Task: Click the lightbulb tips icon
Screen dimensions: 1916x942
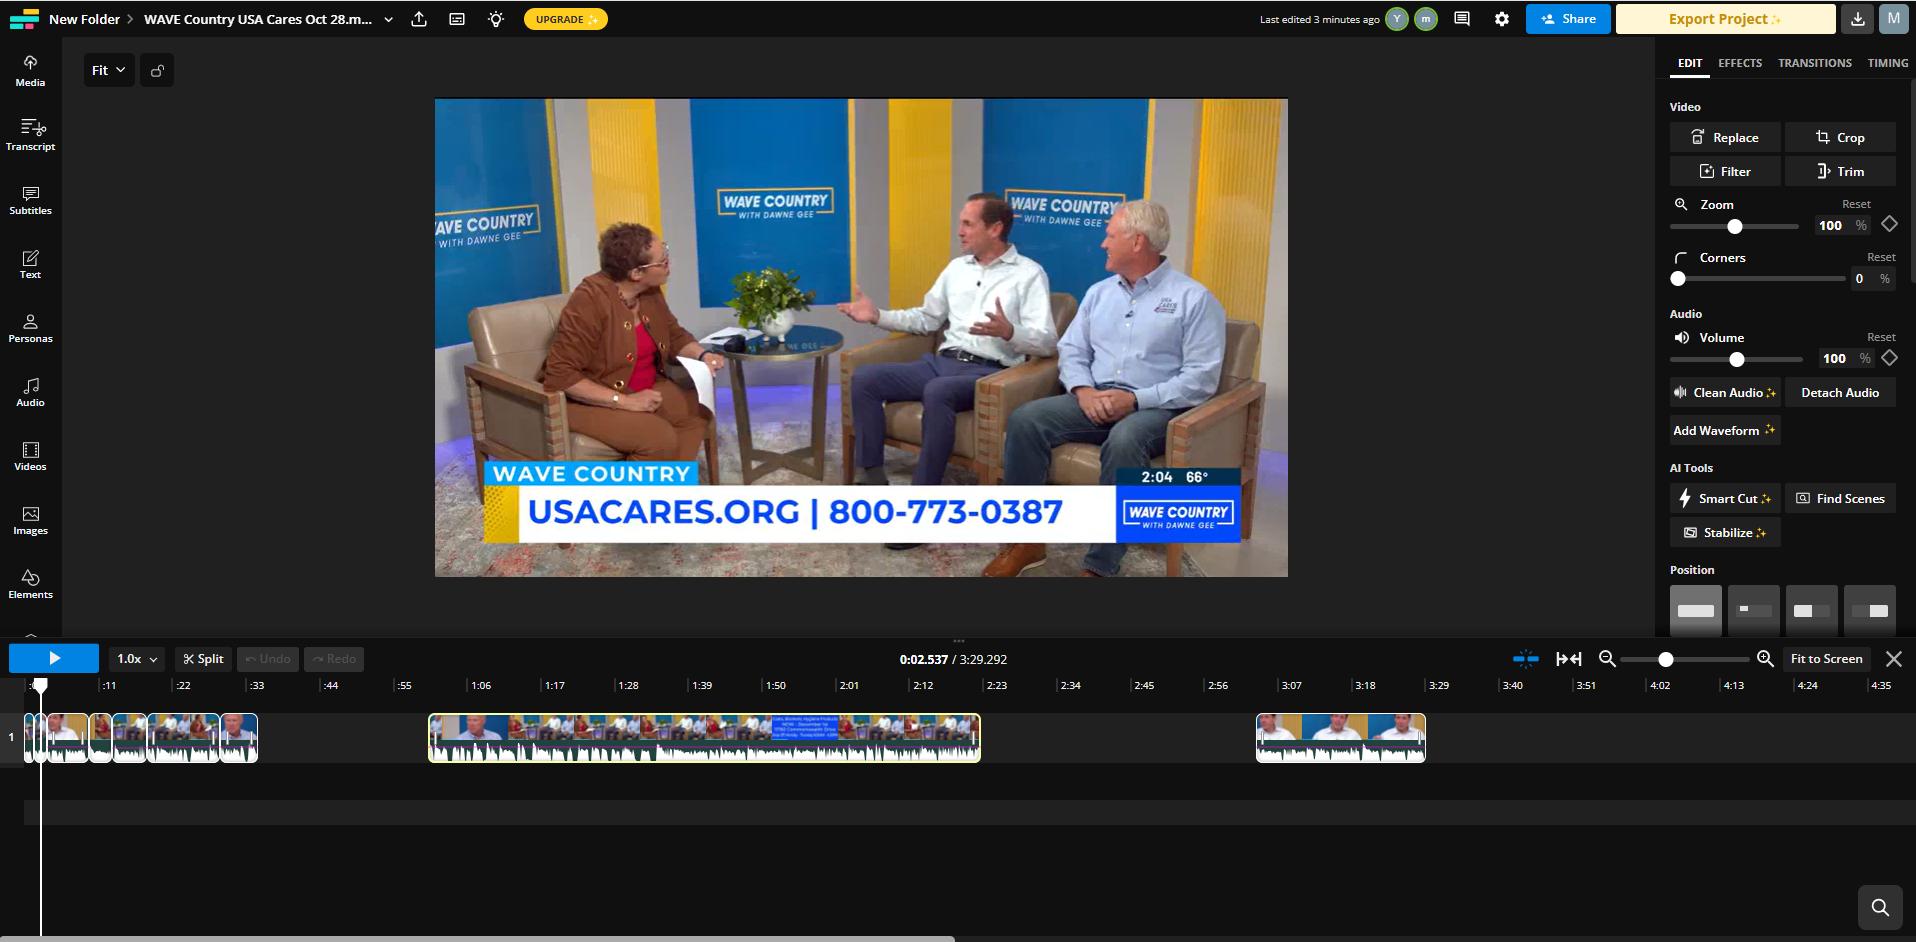Action: coord(496,19)
